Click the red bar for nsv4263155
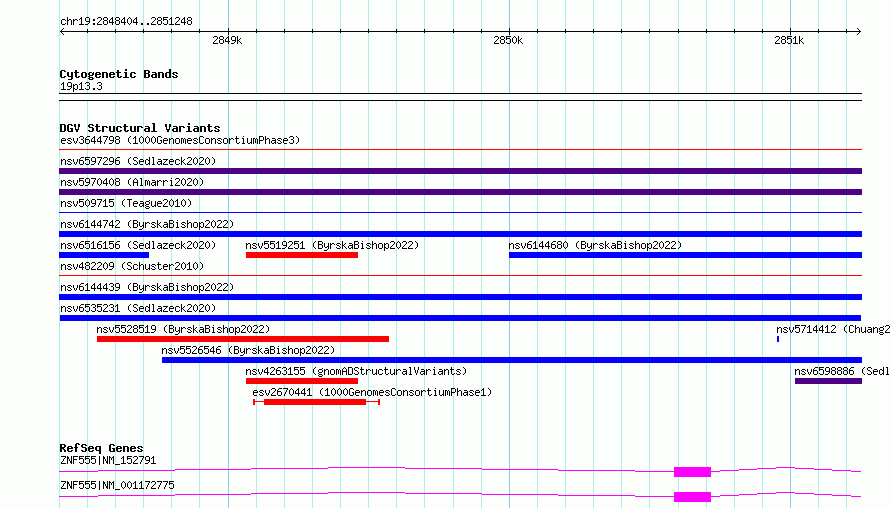Screen dimensions: 890x508 [x=302, y=381]
